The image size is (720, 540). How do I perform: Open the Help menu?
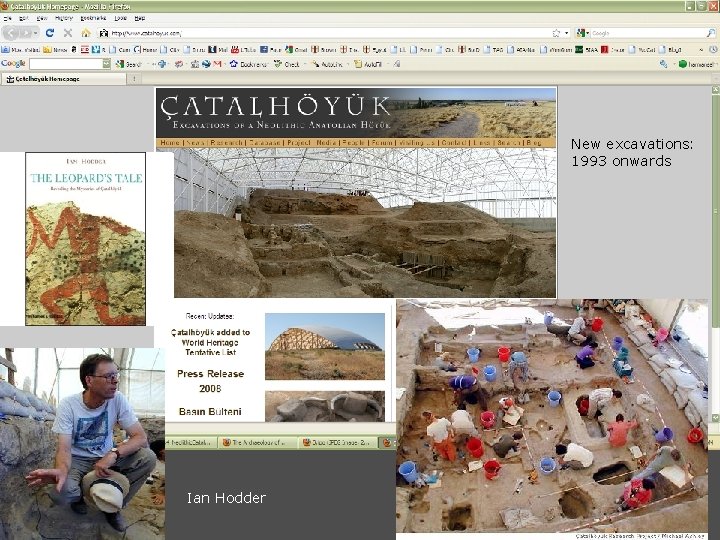tap(140, 18)
